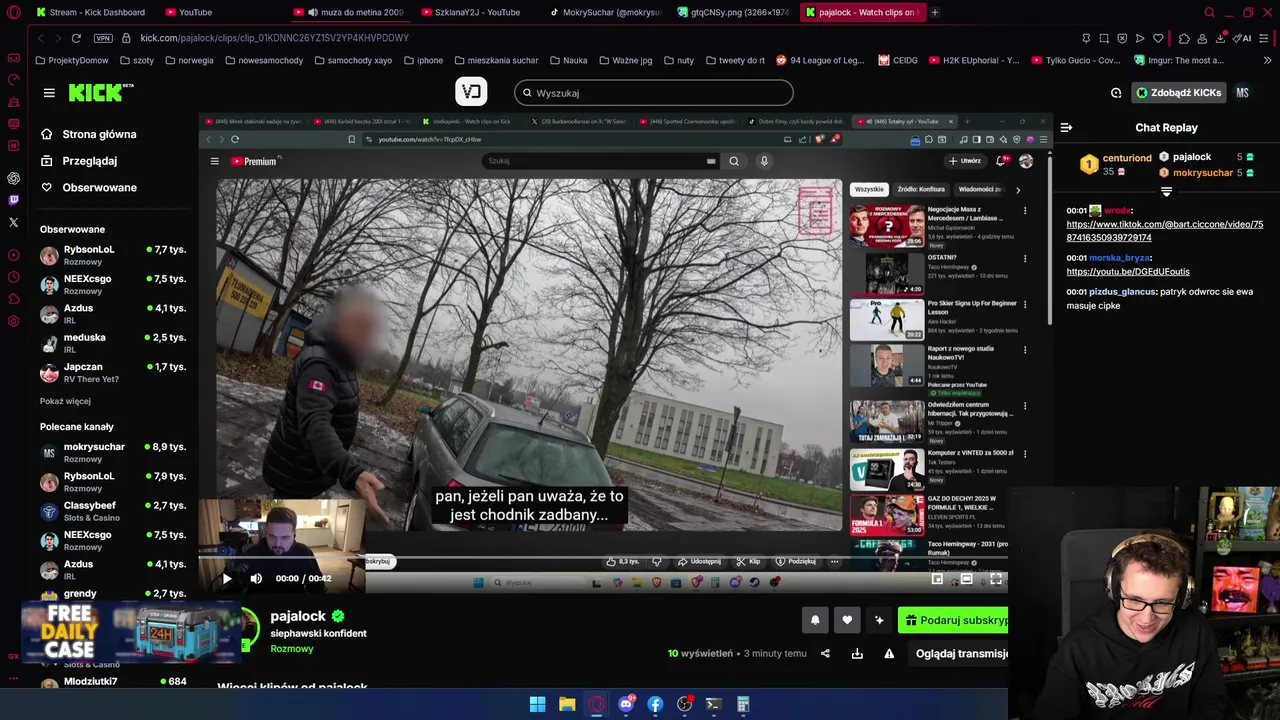Image resolution: width=1280 pixels, height=720 pixels.
Task: Open meduska channel in followed list
Action: coord(112,343)
